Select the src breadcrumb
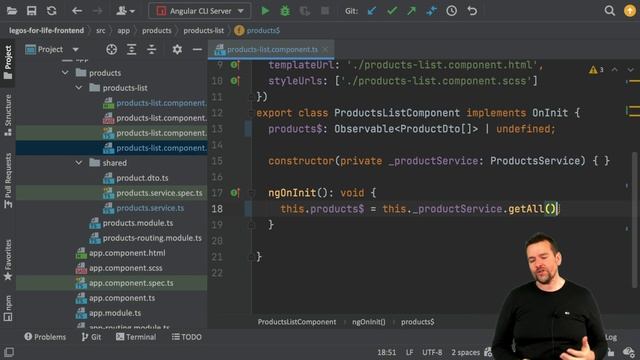 click(x=100, y=31)
